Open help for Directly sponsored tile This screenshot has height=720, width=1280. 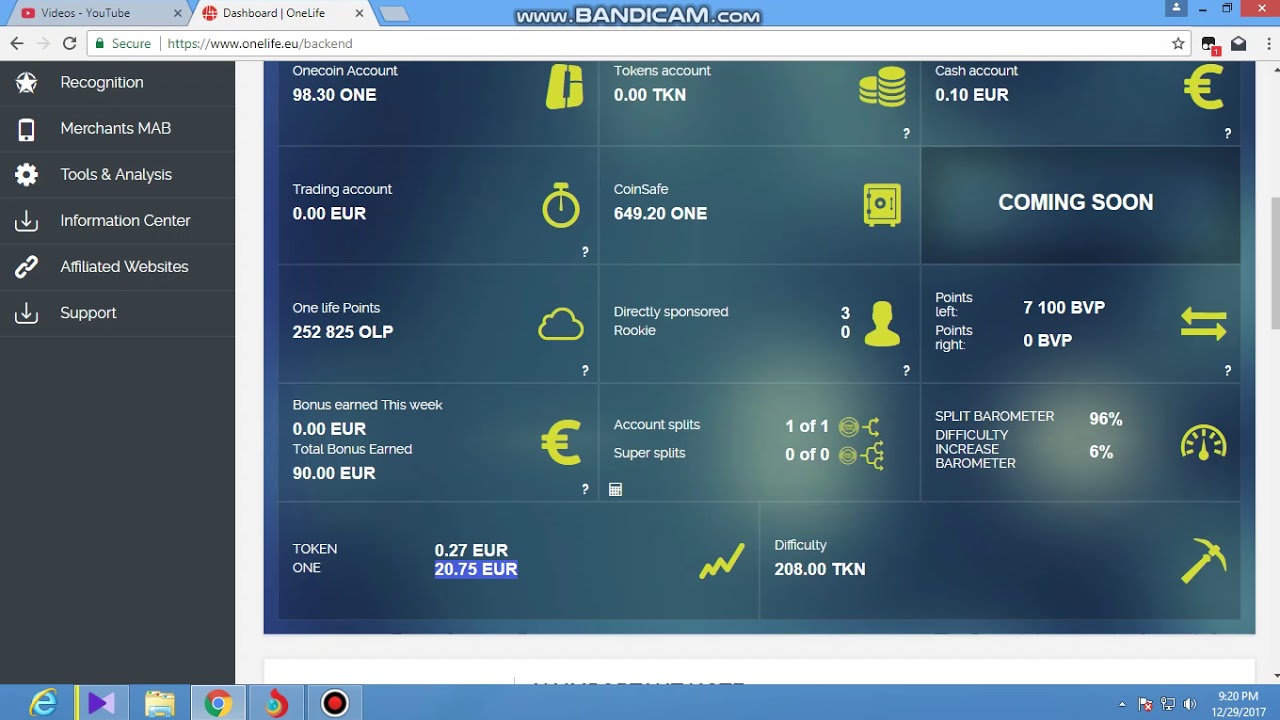click(906, 370)
